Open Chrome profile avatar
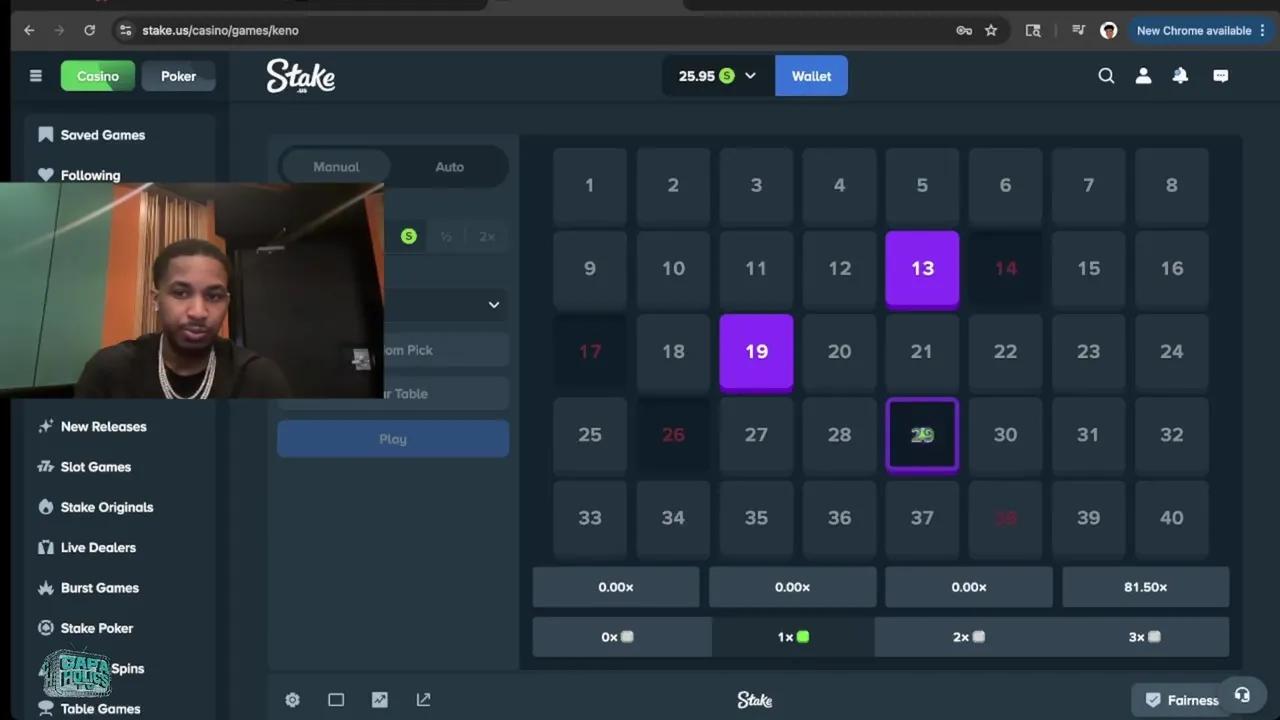 [1108, 30]
